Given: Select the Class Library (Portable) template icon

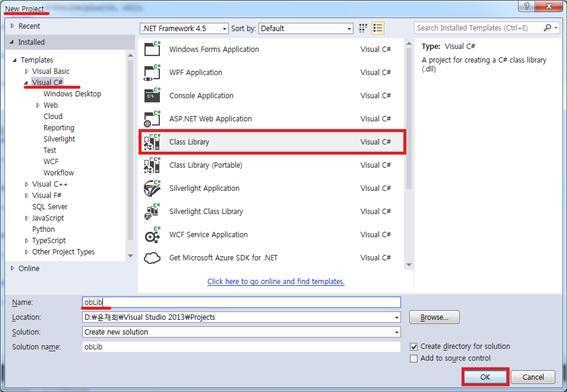Looking at the screenshot, I should pos(152,165).
